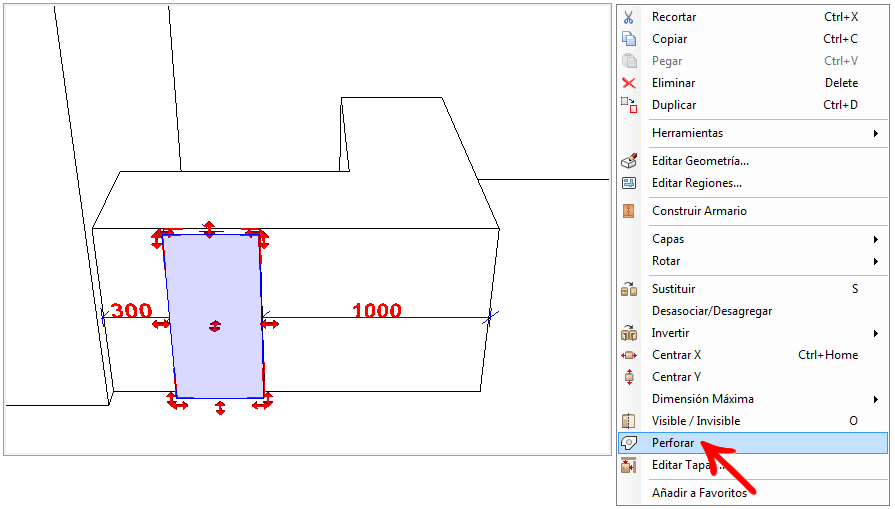Click the left-middle horizontal resize handle
895x509 pixels.
point(161,324)
